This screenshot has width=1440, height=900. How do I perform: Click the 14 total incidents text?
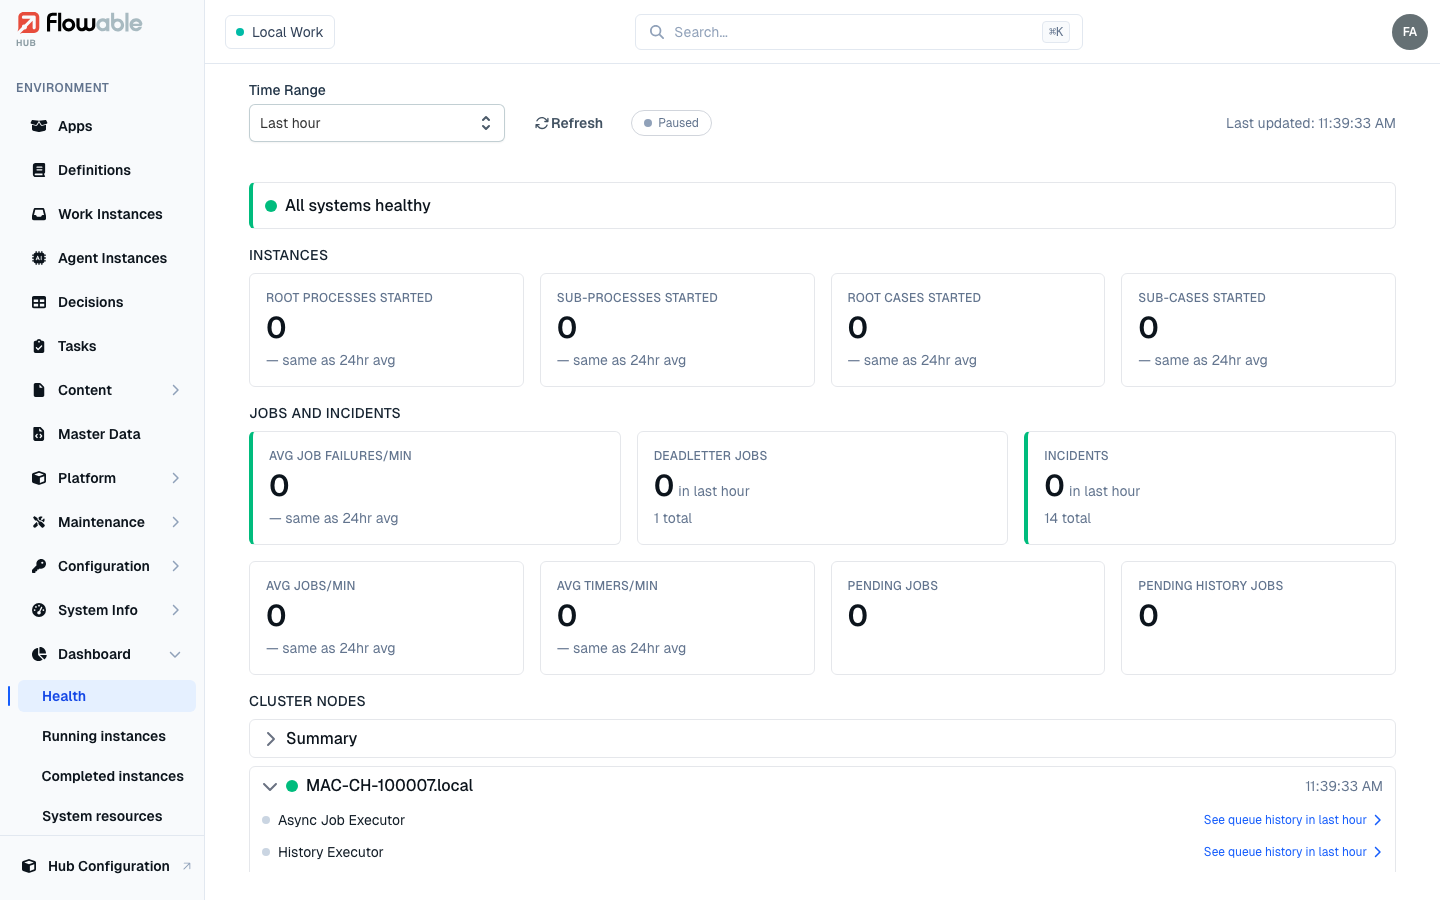tap(1067, 518)
